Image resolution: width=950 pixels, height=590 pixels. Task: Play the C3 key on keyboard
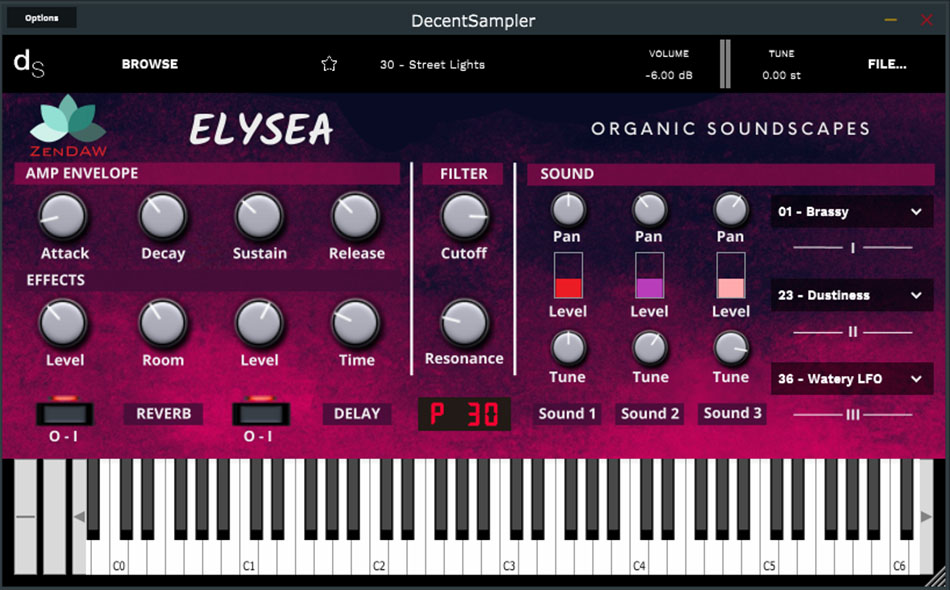tap(509, 557)
